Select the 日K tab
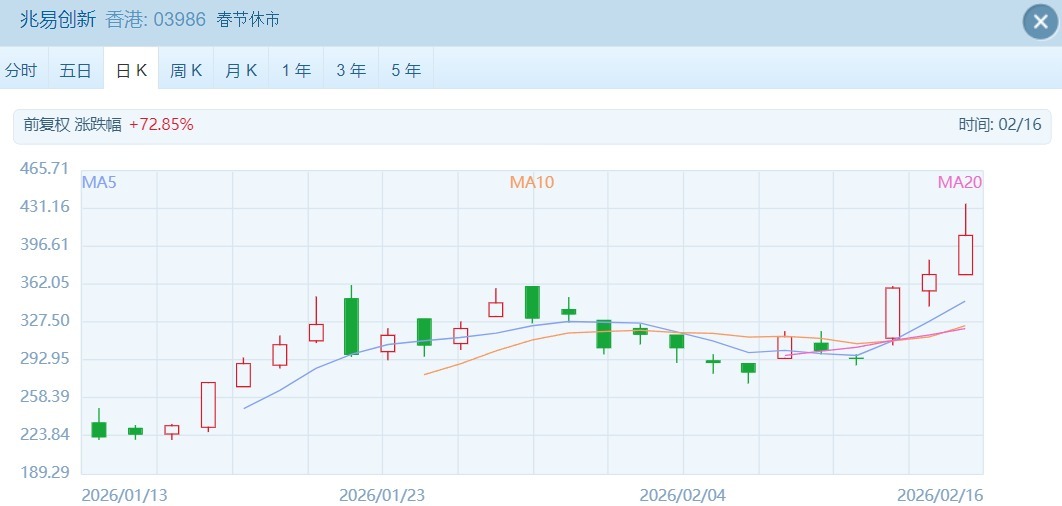Screen dimensions: 1062x506 pos(131,70)
